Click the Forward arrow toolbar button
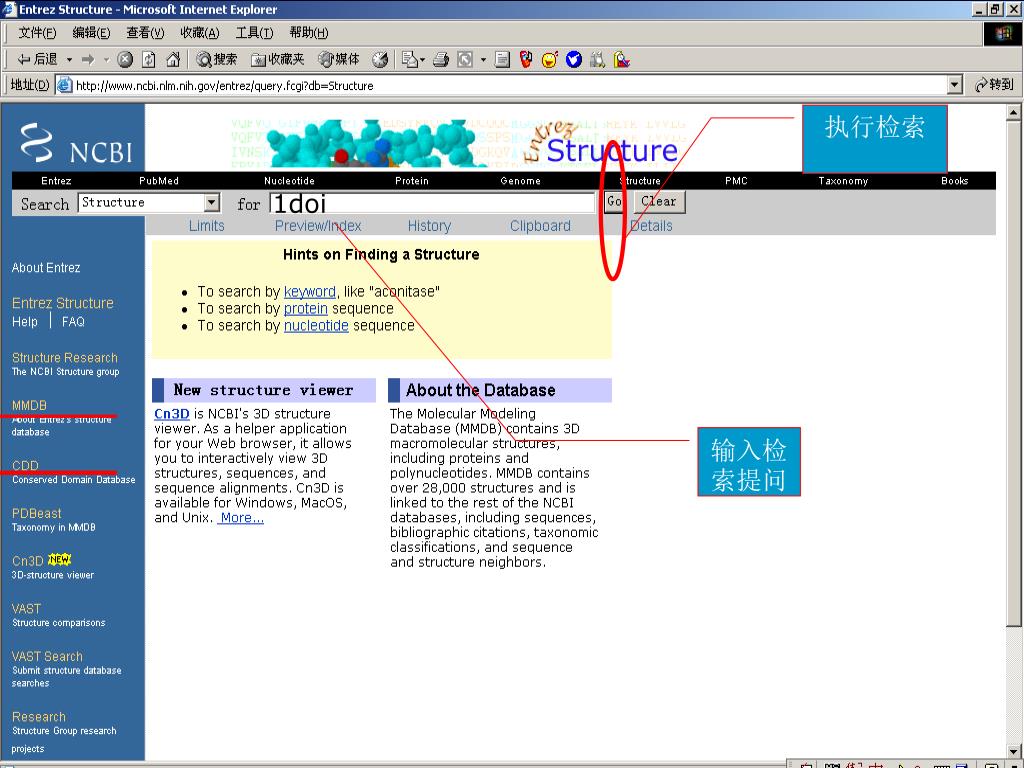The width and height of the screenshot is (1024, 768). click(x=88, y=59)
